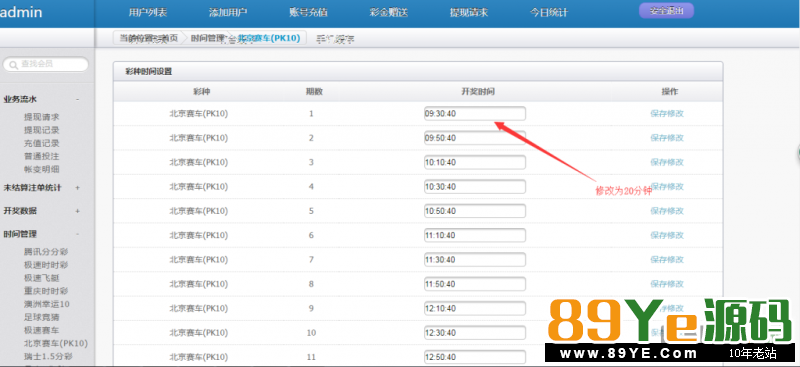Edit the draw time field 12:30:40

click(474, 333)
